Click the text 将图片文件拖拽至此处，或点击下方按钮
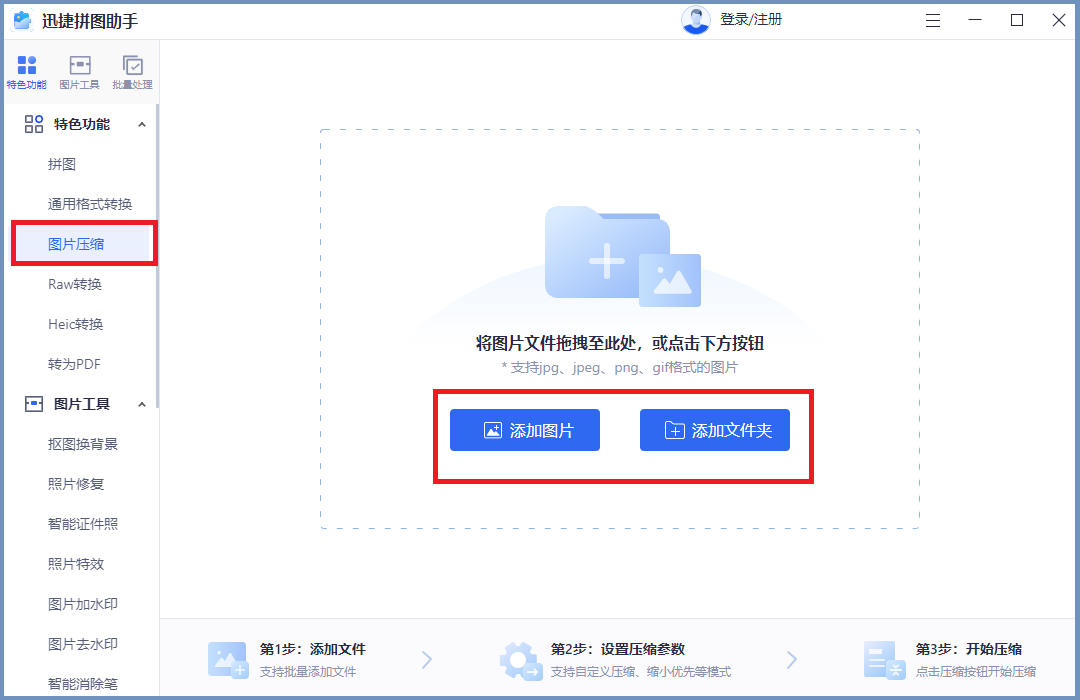The width and height of the screenshot is (1080, 700). [x=620, y=343]
